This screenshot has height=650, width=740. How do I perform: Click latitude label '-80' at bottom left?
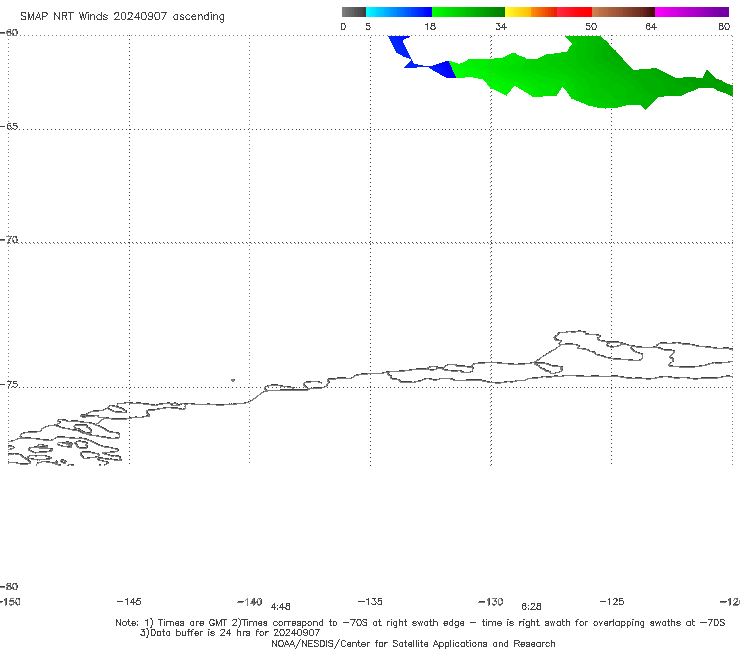(9, 586)
